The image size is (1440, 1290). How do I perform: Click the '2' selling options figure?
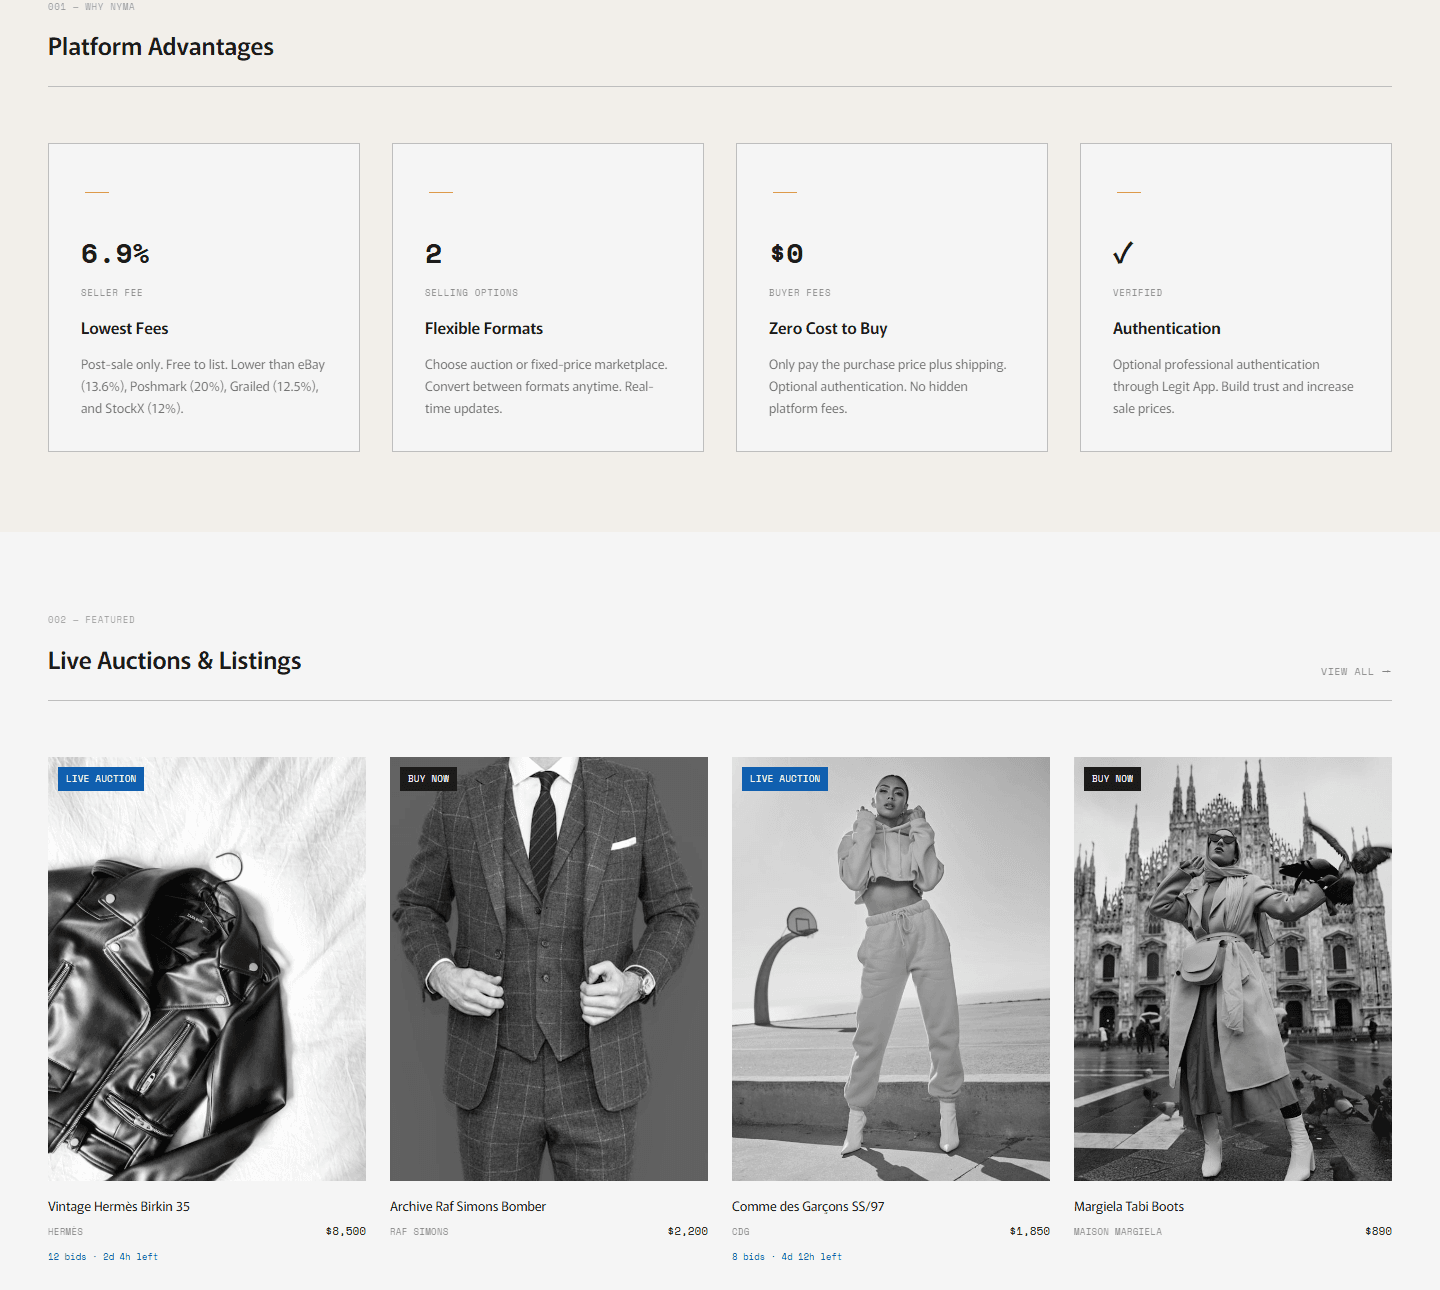433,254
